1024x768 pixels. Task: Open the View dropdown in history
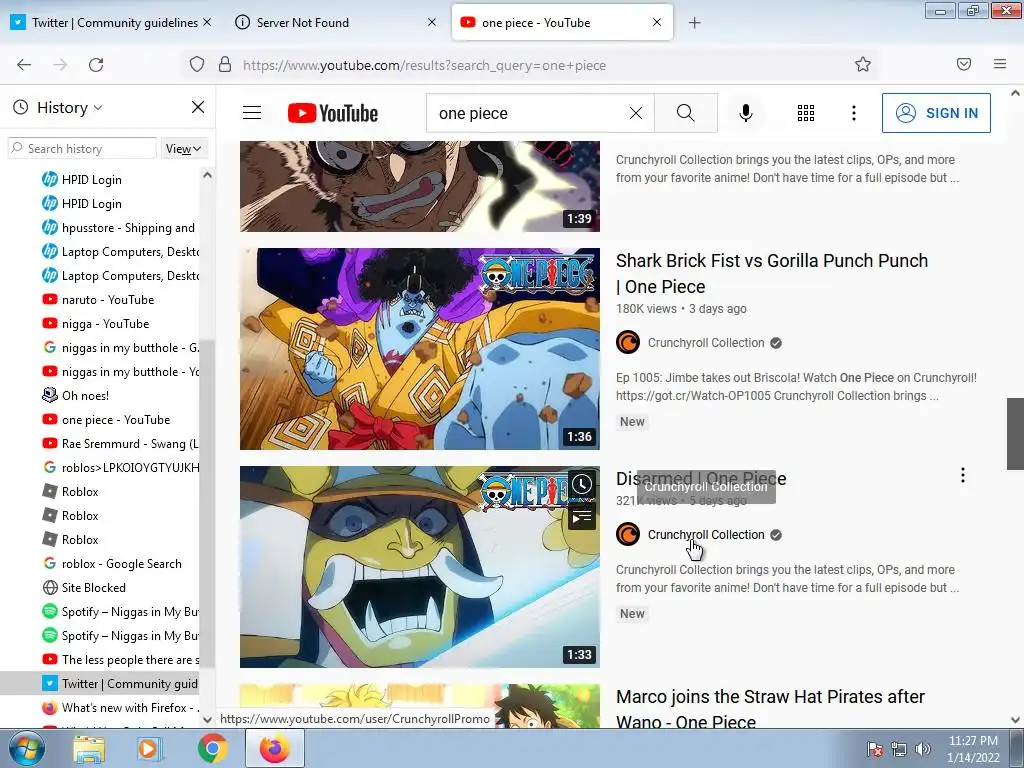[x=184, y=149]
